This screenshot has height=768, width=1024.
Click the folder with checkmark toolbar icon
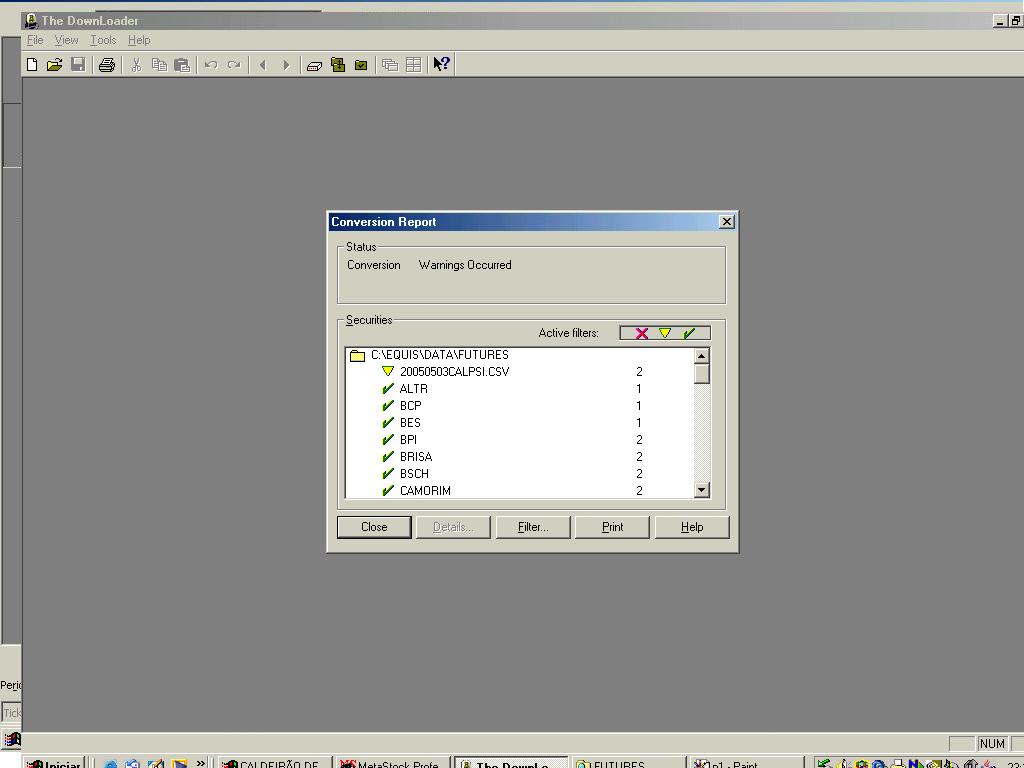(361, 65)
